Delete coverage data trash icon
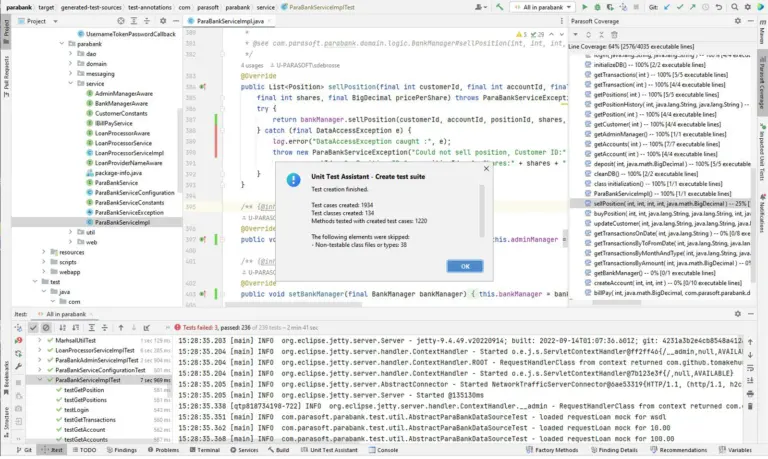This screenshot has height=459, width=768. [614, 35]
